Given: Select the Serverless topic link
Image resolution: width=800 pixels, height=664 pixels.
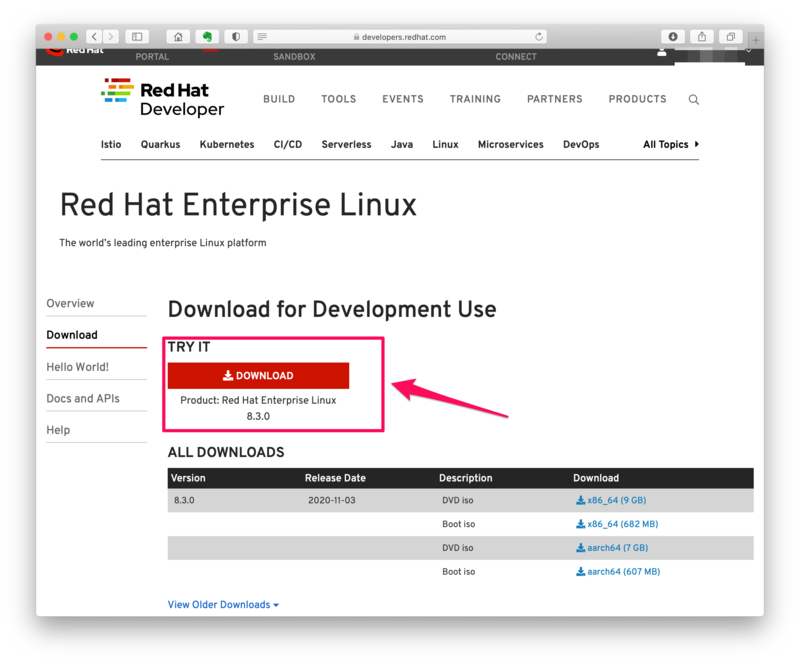Looking at the screenshot, I should [346, 144].
